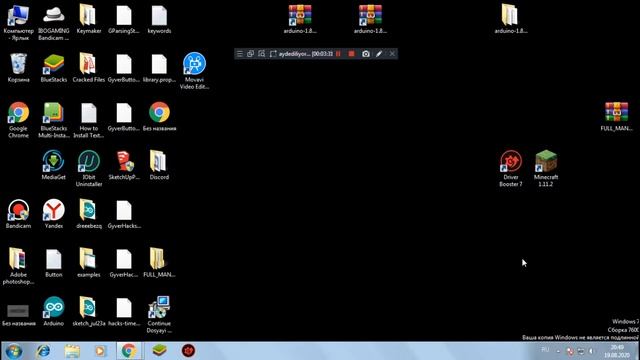
Task: Expand the hidden tray icons arrow
Action: [x=558, y=351]
